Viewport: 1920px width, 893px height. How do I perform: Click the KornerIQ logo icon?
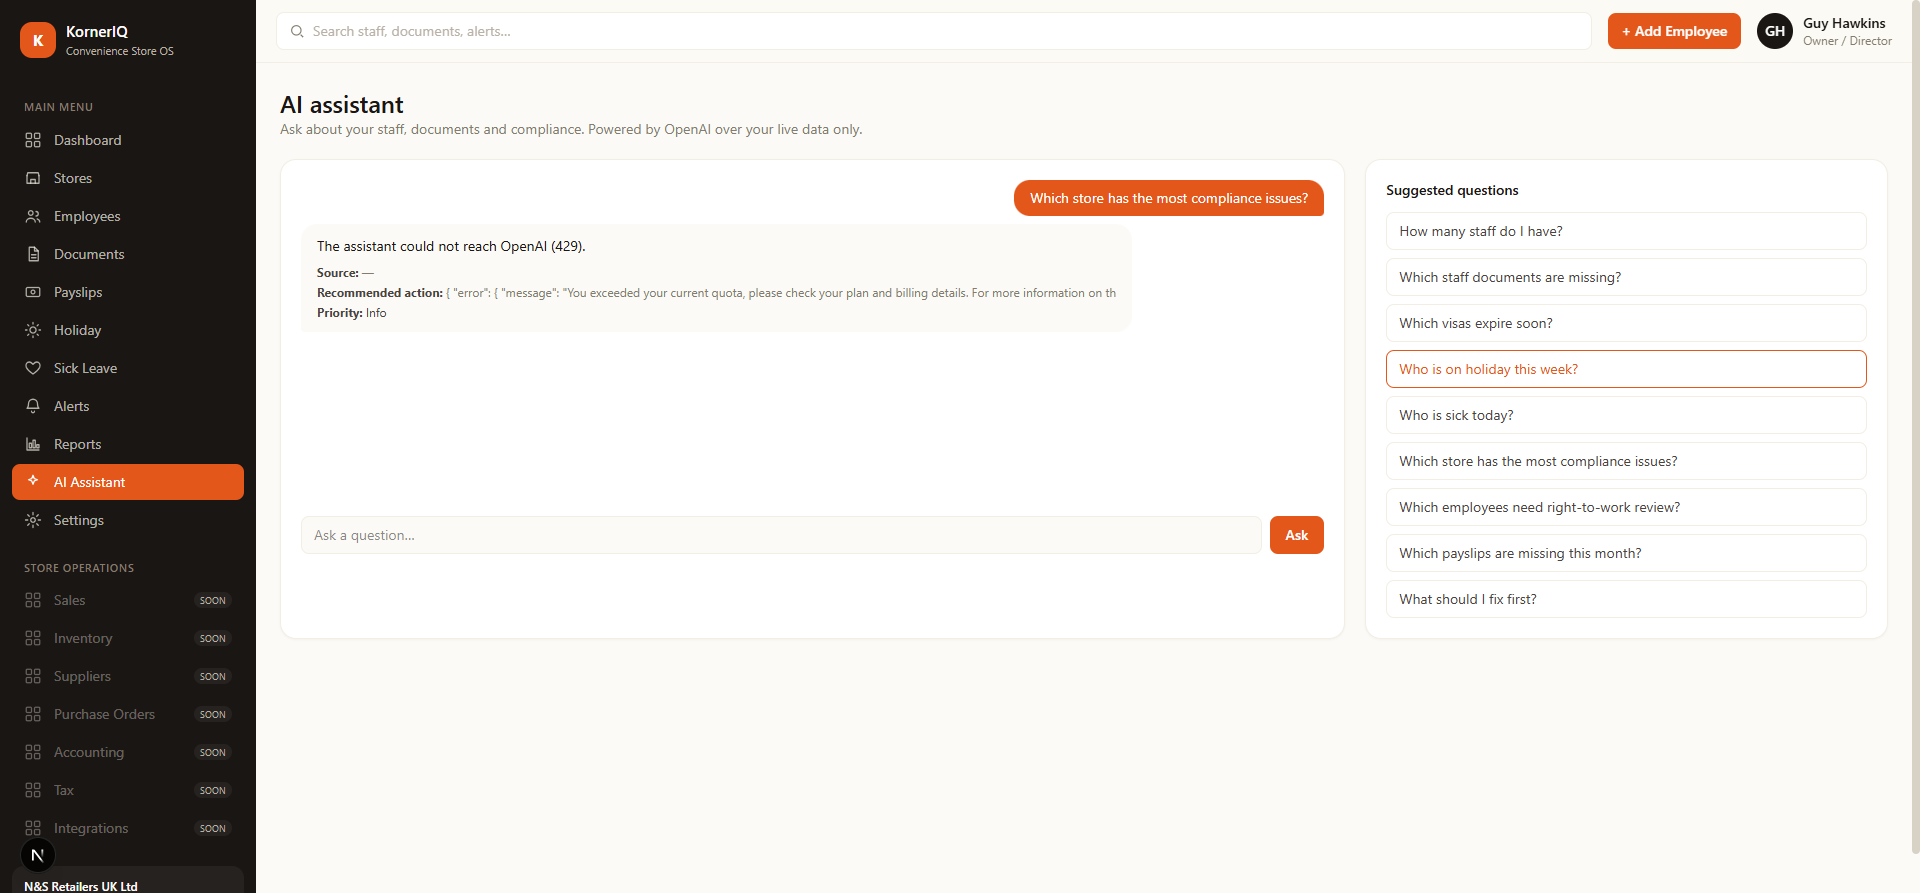(x=38, y=40)
